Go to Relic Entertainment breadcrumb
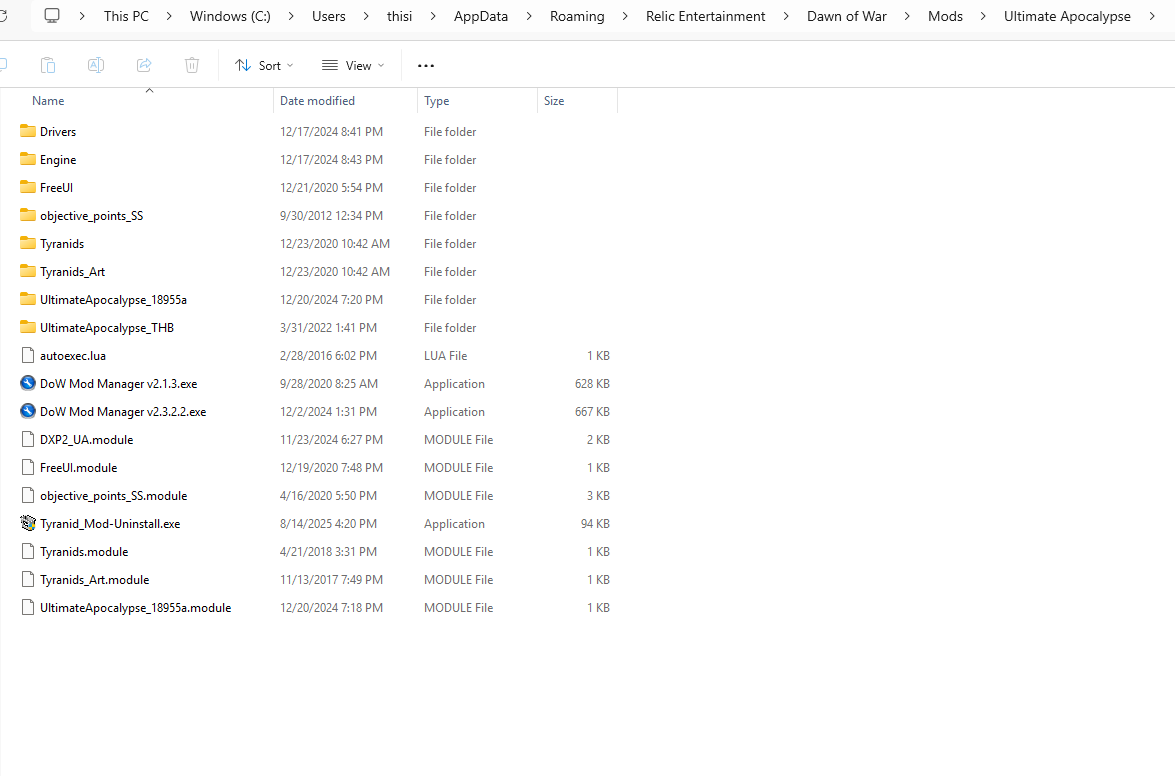The image size is (1175, 776). click(x=705, y=16)
